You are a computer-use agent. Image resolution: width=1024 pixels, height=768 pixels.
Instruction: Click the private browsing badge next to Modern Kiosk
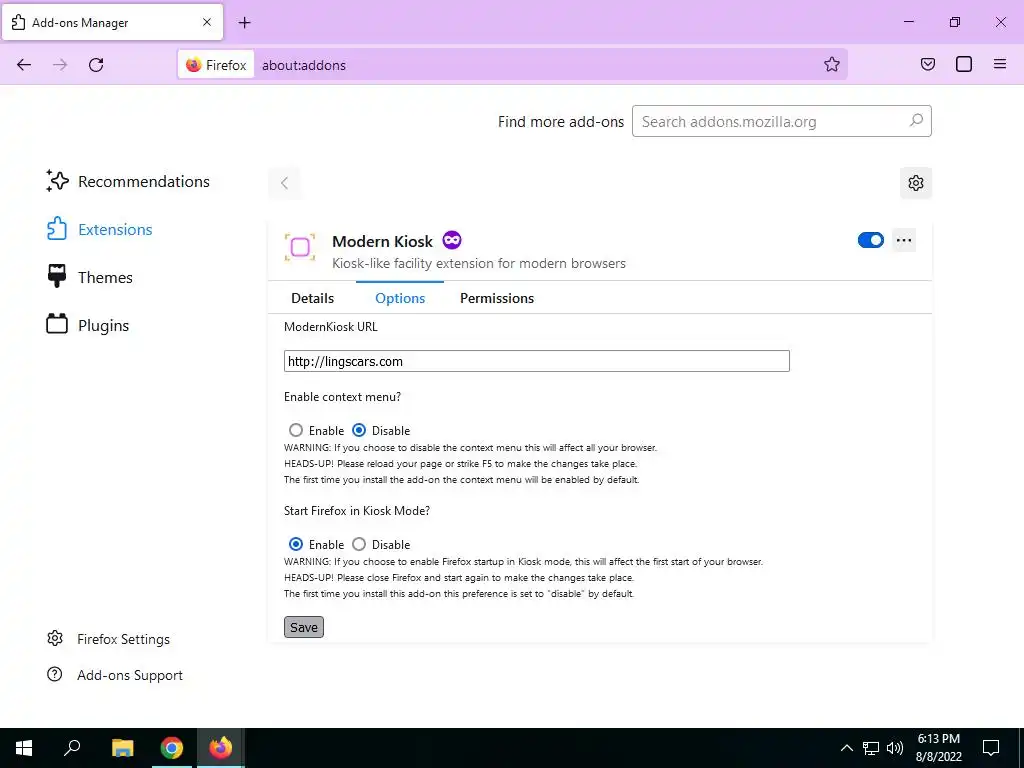click(452, 240)
